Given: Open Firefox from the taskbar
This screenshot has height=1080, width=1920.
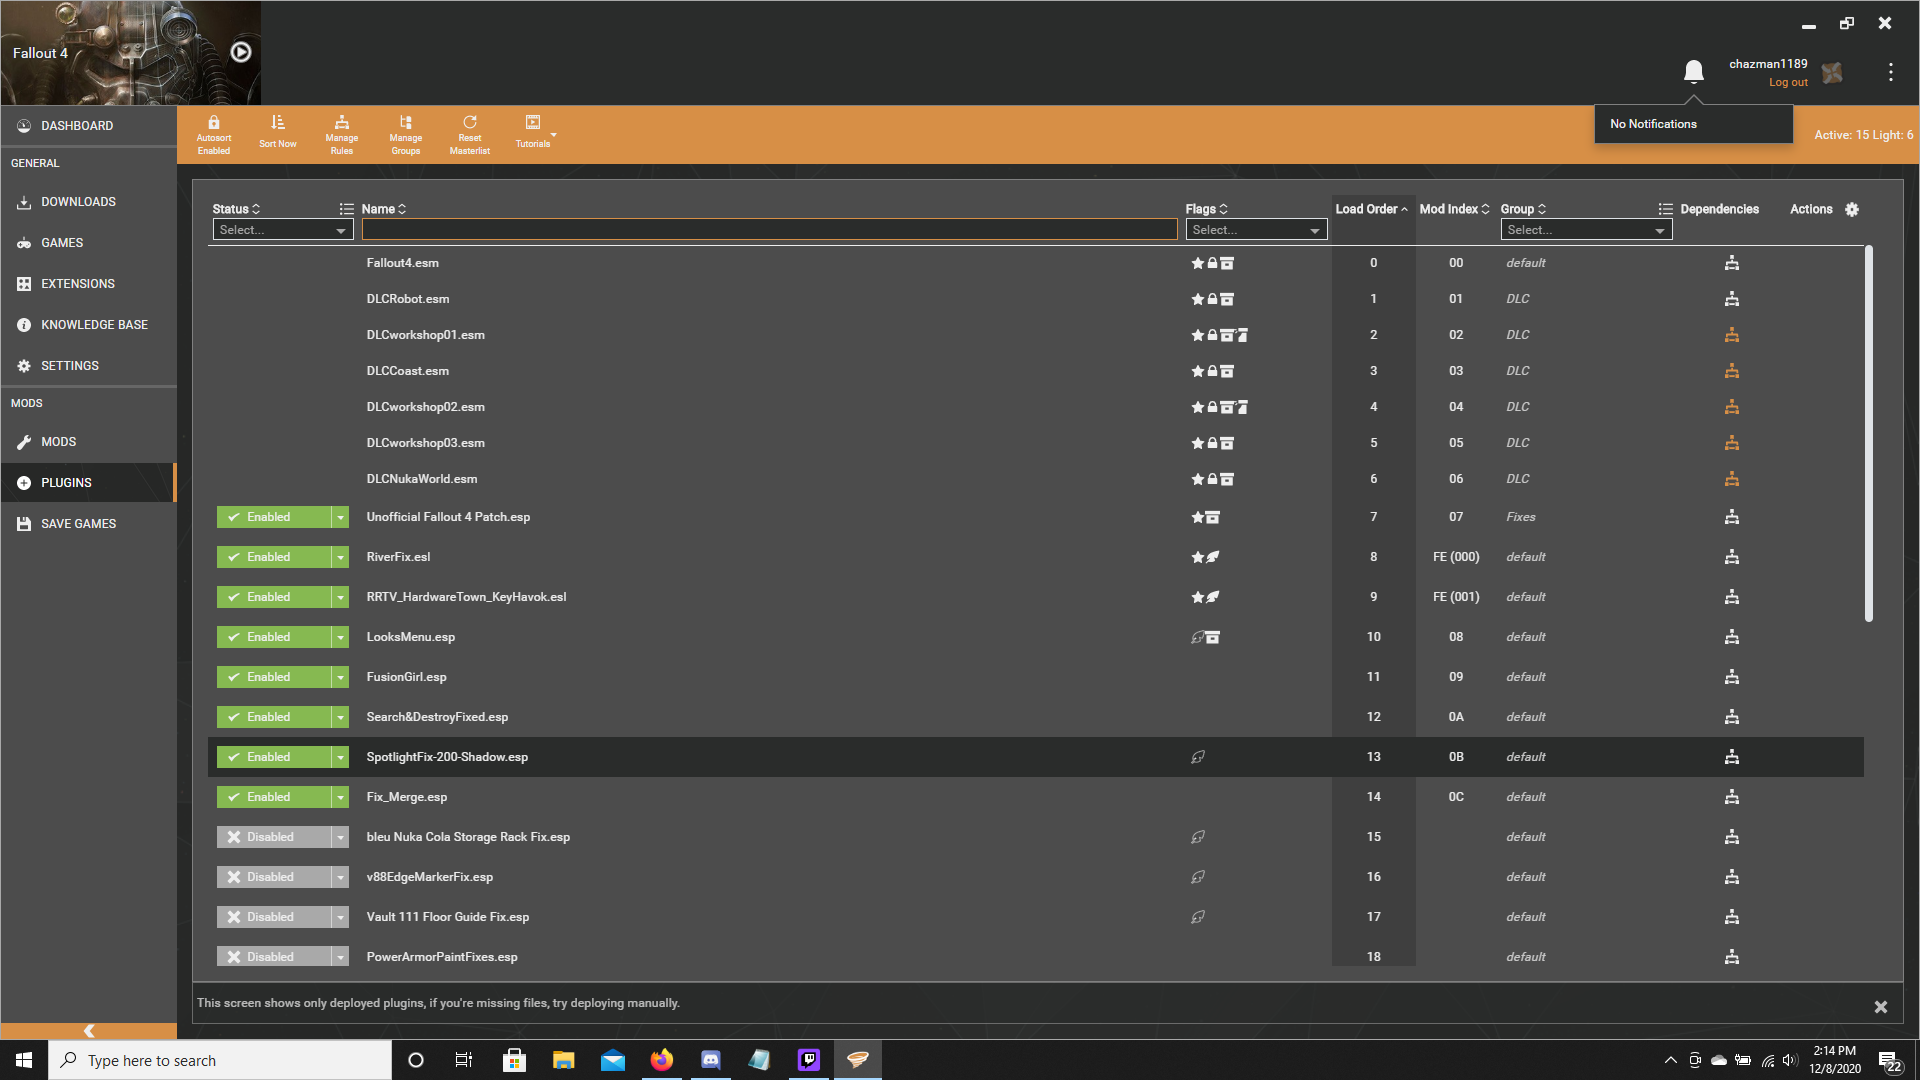Looking at the screenshot, I should pos(662,1060).
